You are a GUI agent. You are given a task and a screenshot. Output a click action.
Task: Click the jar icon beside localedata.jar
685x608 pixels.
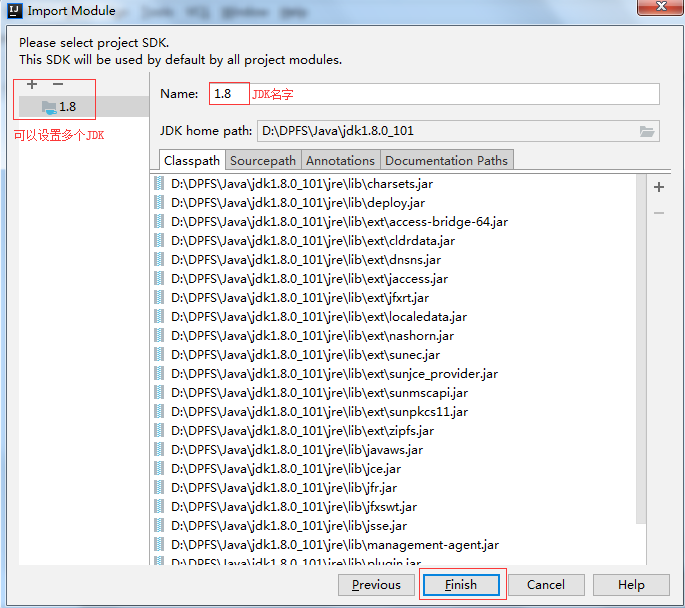[159, 317]
